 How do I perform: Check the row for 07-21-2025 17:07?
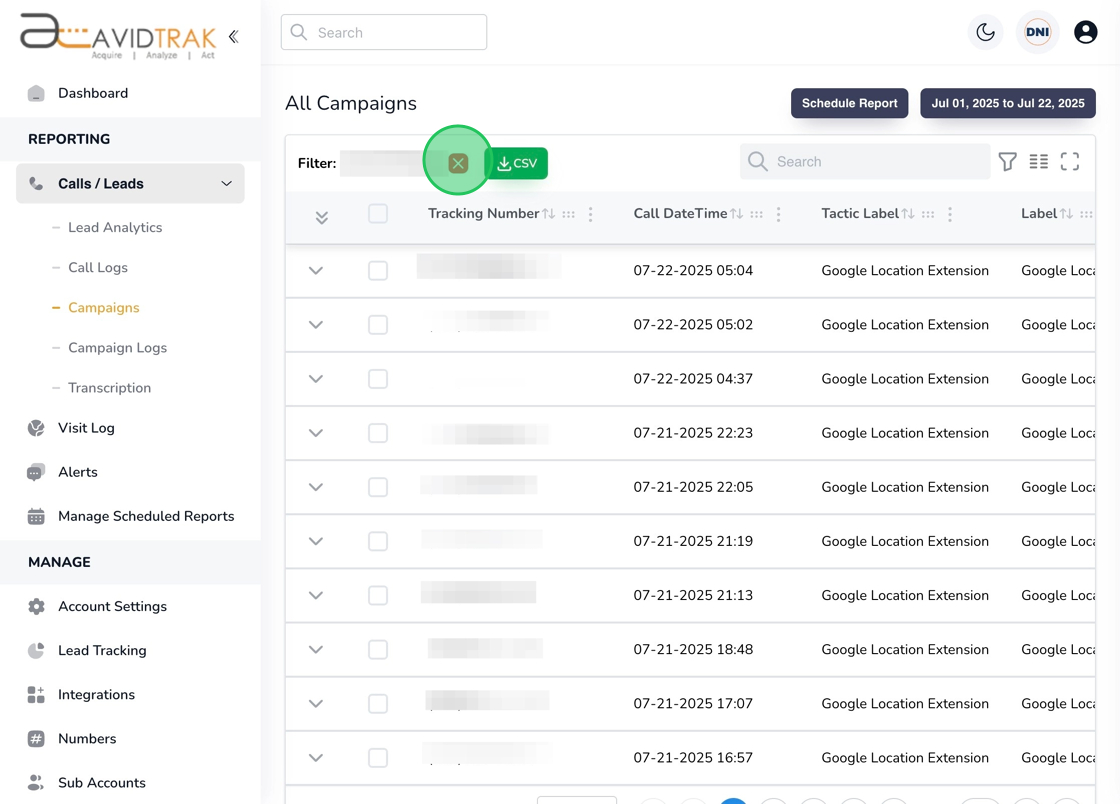pos(378,704)
